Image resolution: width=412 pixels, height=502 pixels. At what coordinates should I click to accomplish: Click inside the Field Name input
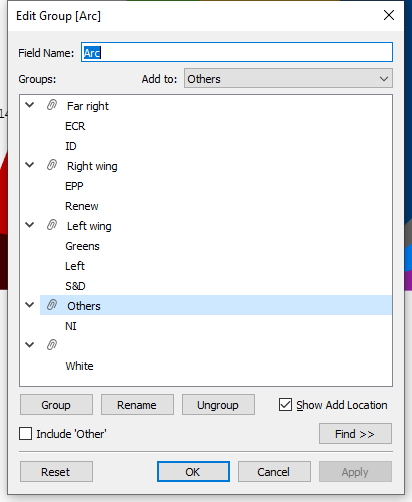tap(237, 52)
